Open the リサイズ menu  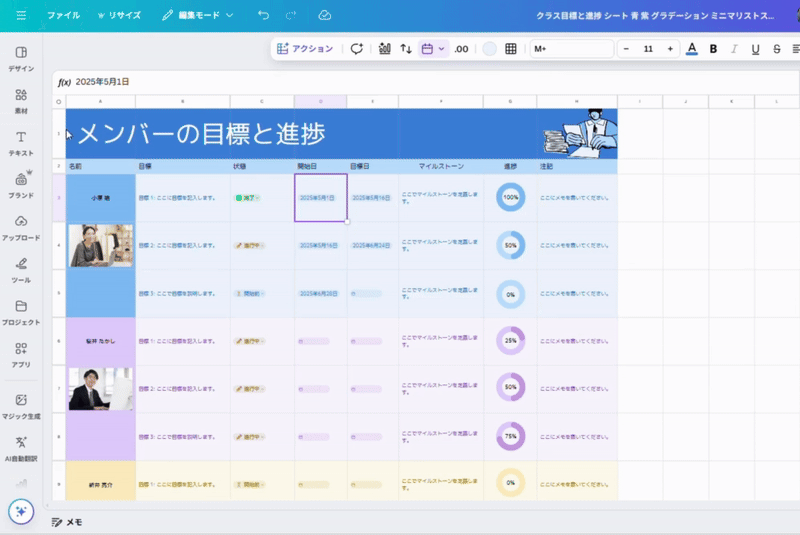(x=119, y=15)
